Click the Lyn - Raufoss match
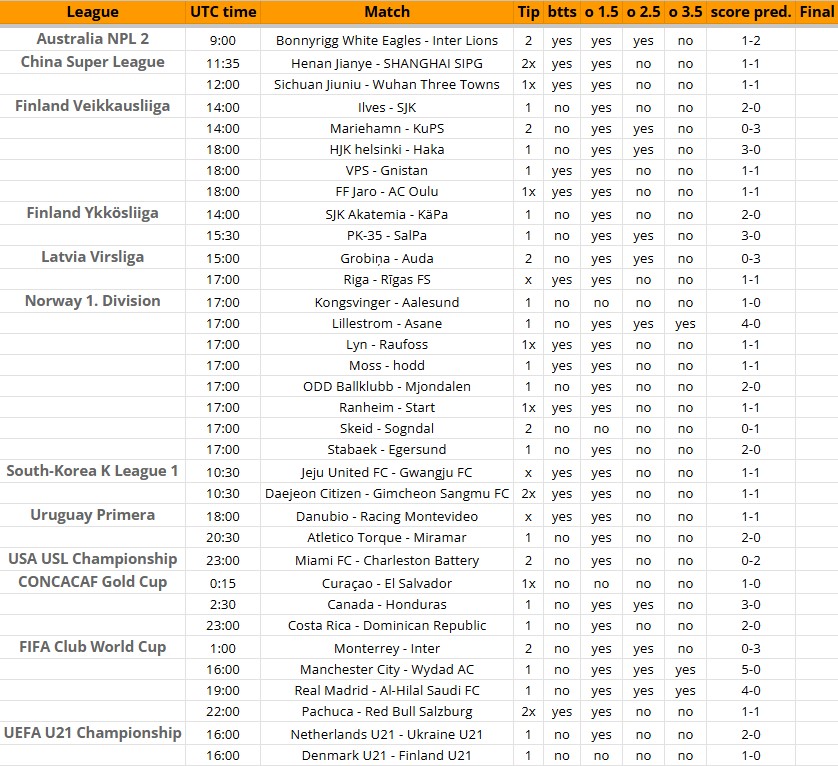Image resolution: width=838 pixels, height=766 pixels. (387, 344)
